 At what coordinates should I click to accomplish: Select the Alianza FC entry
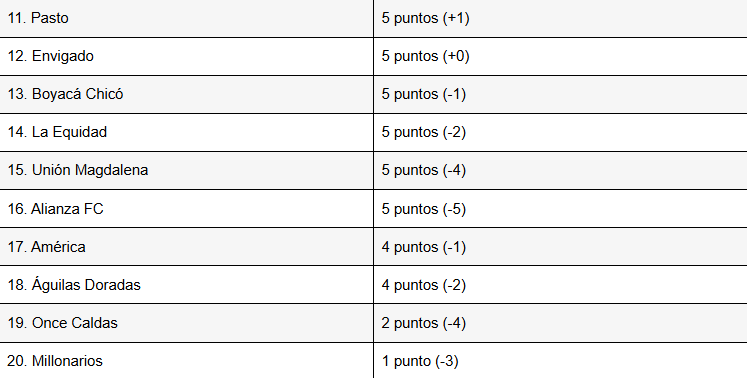coord(55,209)
